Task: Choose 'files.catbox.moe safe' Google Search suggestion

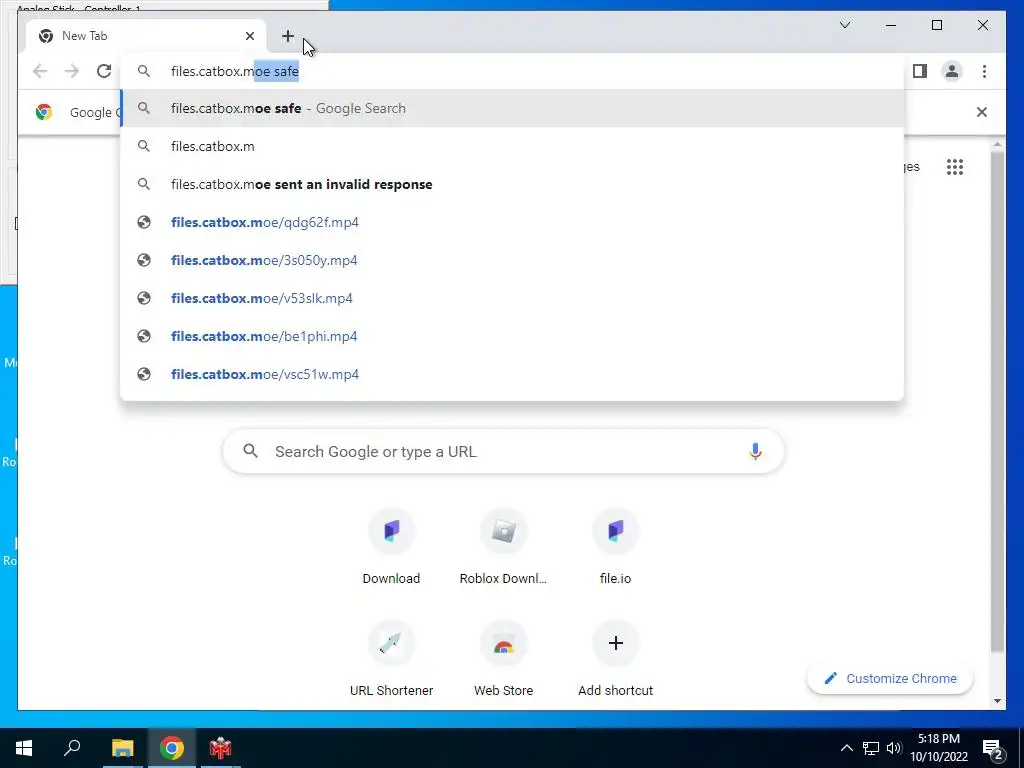Action: [512, 108]
